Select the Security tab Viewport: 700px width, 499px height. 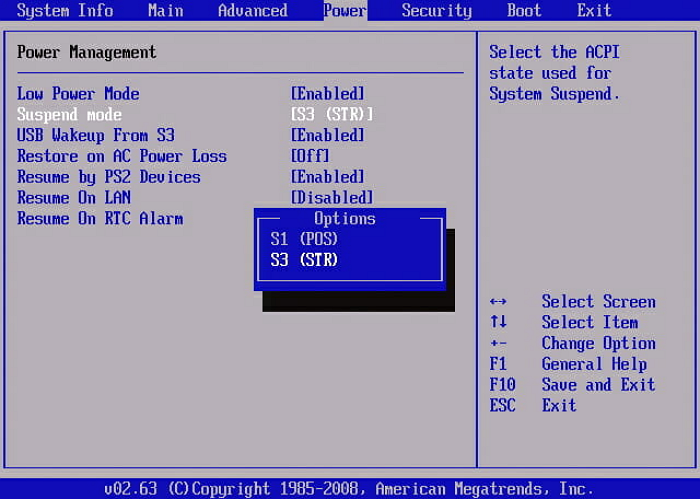click(x=436, y=11)
